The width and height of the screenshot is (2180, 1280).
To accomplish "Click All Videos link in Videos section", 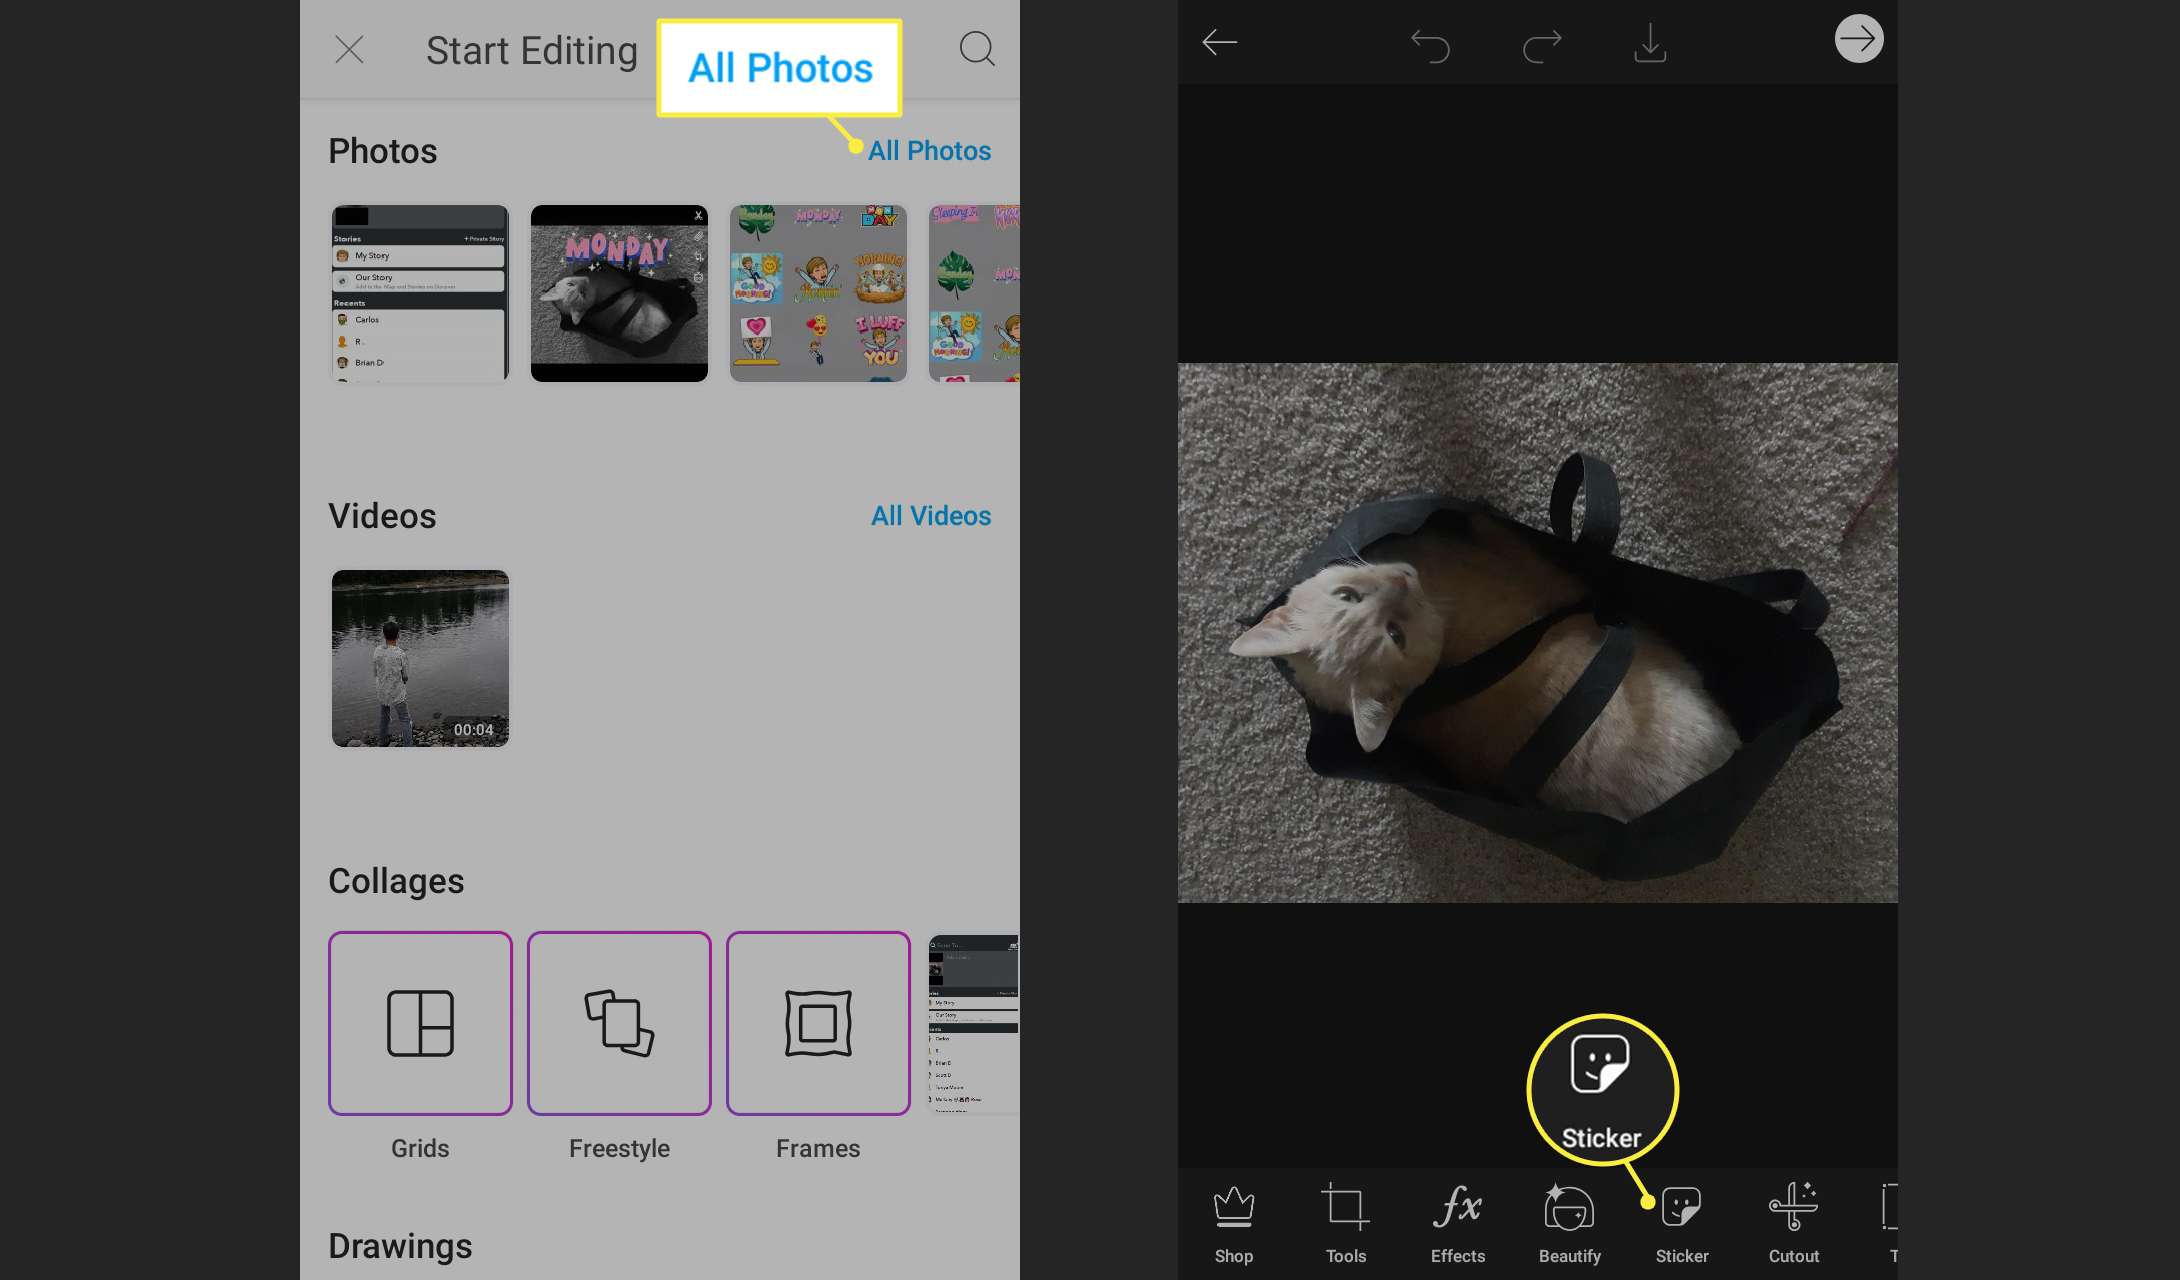I will 931,515.
